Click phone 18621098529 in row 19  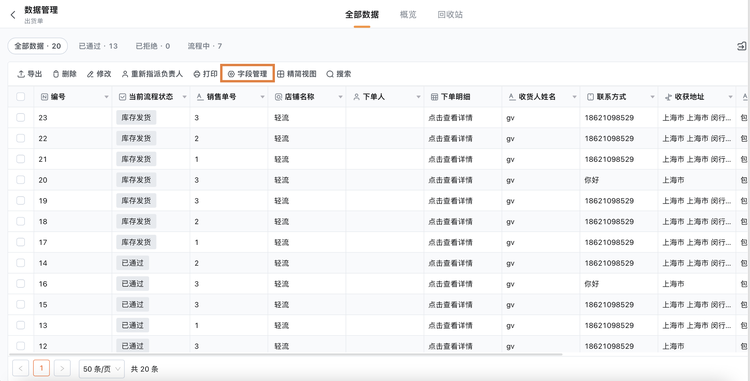[609, 201]
